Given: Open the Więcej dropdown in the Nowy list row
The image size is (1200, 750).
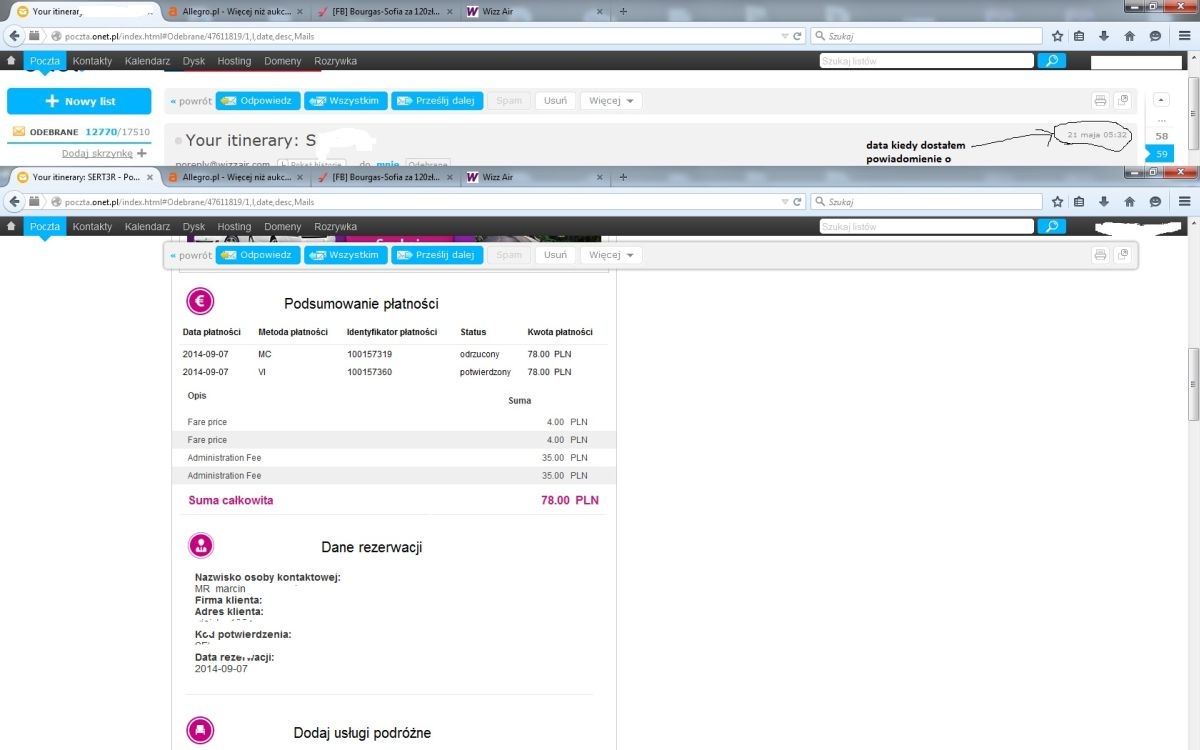Looking at the screenshot, I should point(611,101).
